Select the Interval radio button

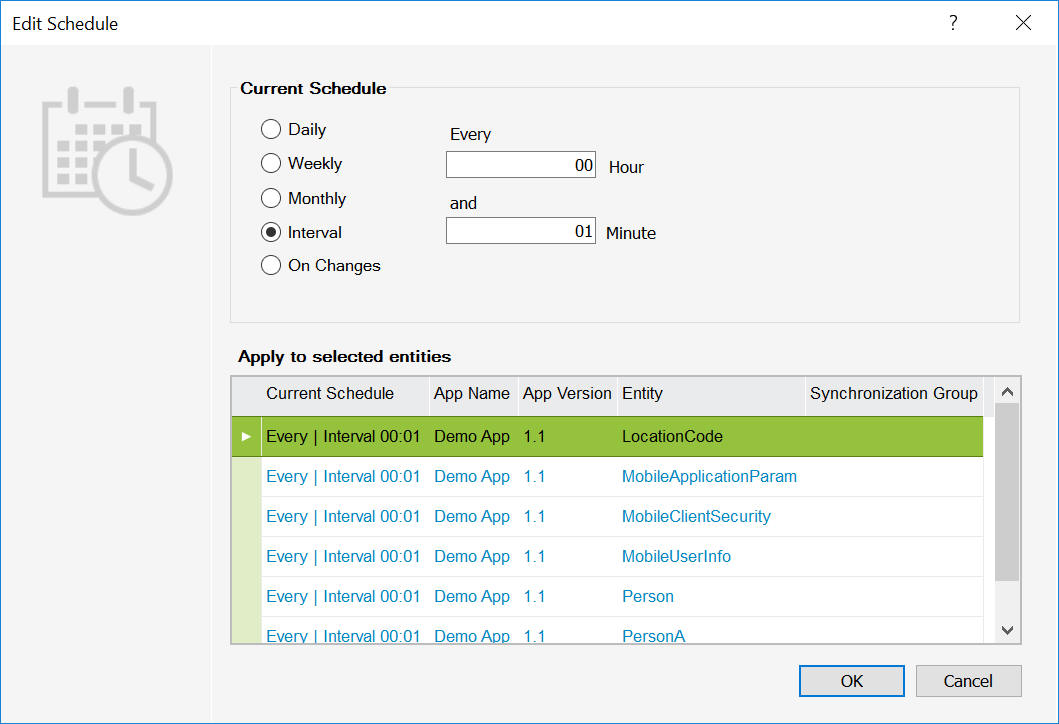pyautogui.click(x=271, y=232)
